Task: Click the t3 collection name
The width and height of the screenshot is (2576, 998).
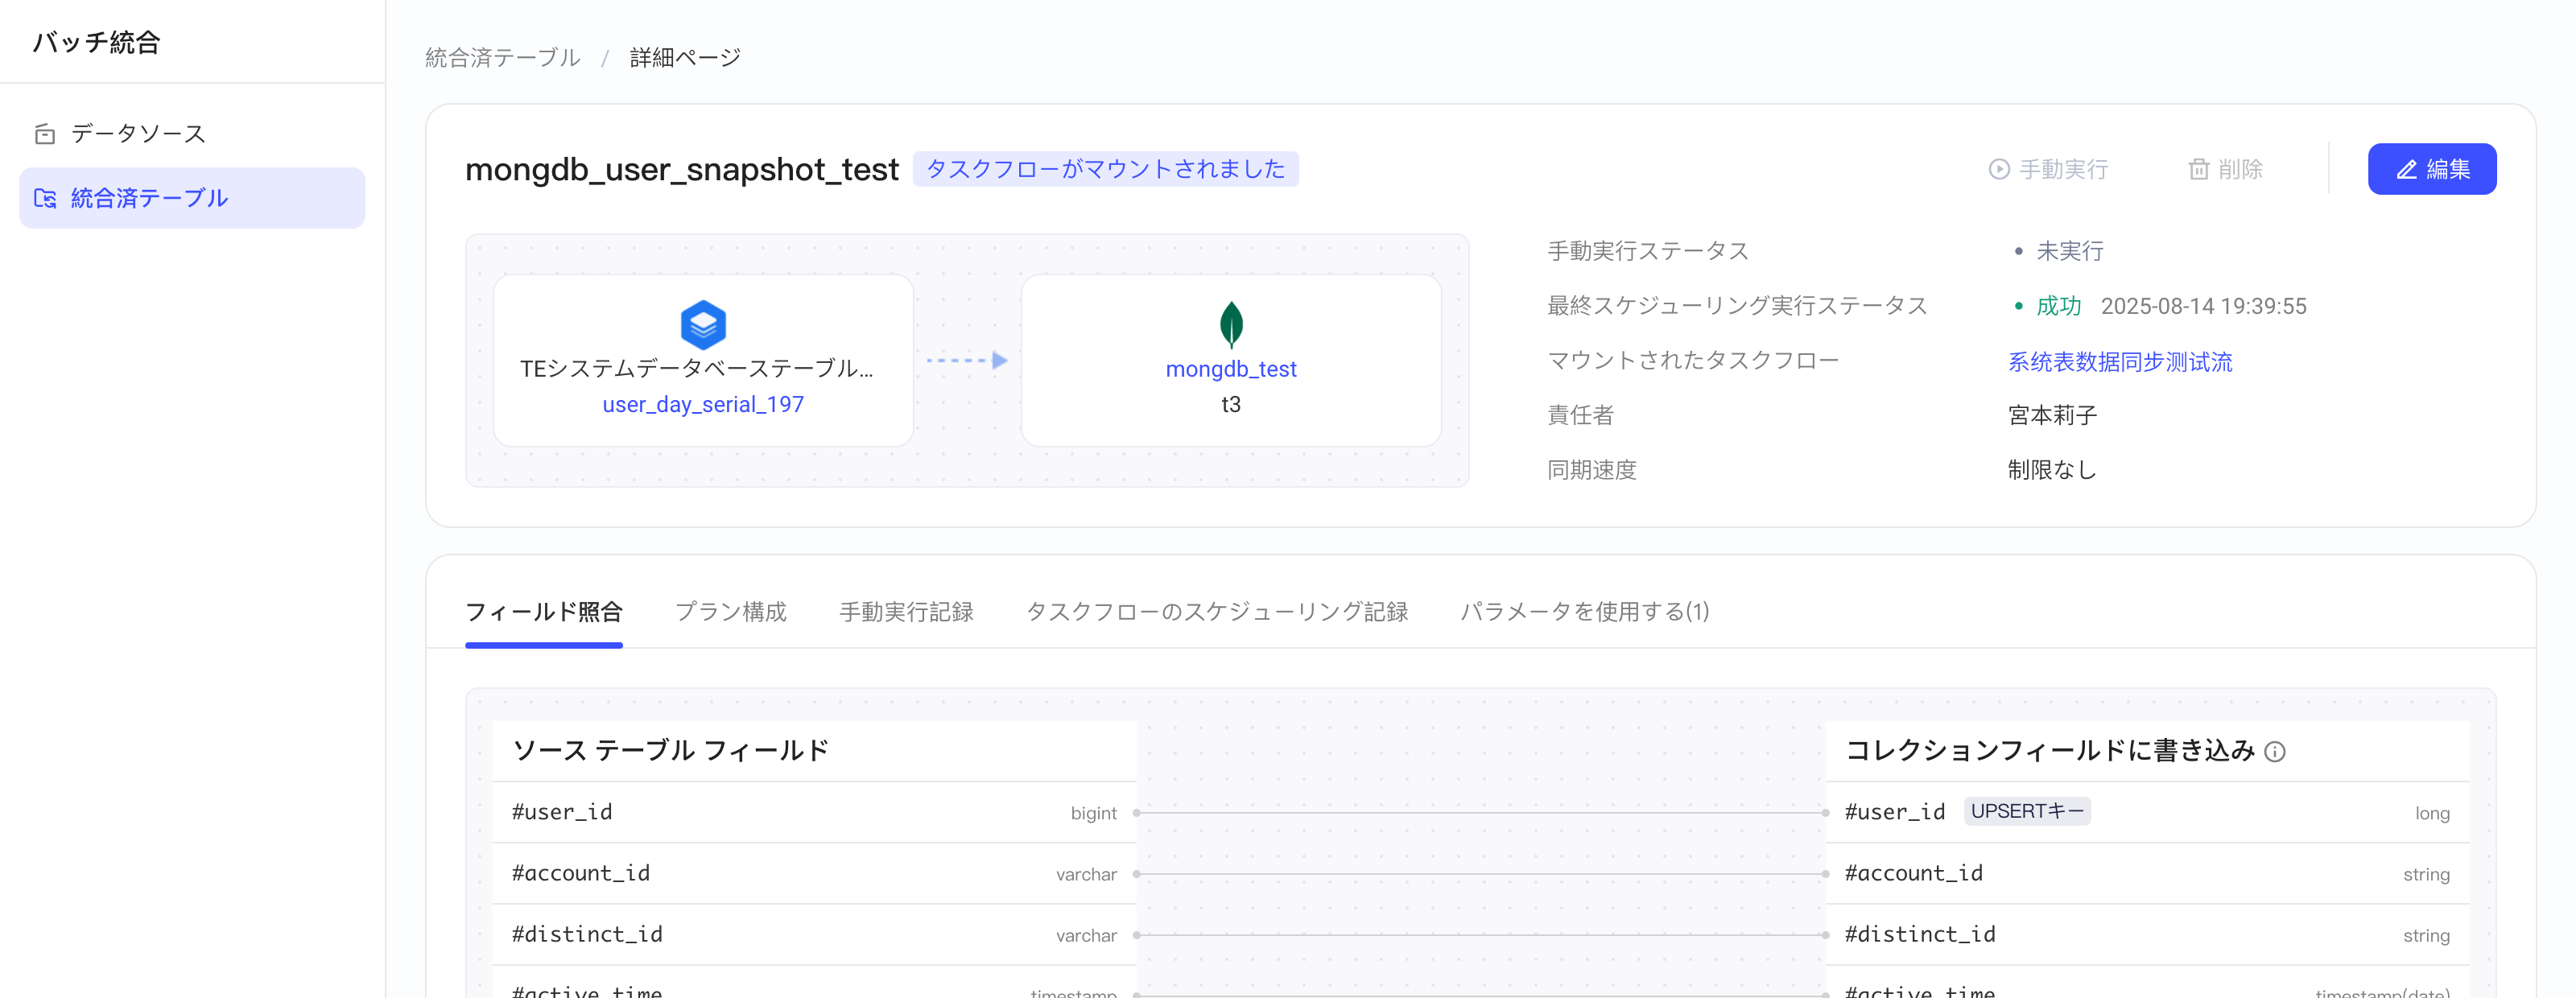Action: [1231, 404]
